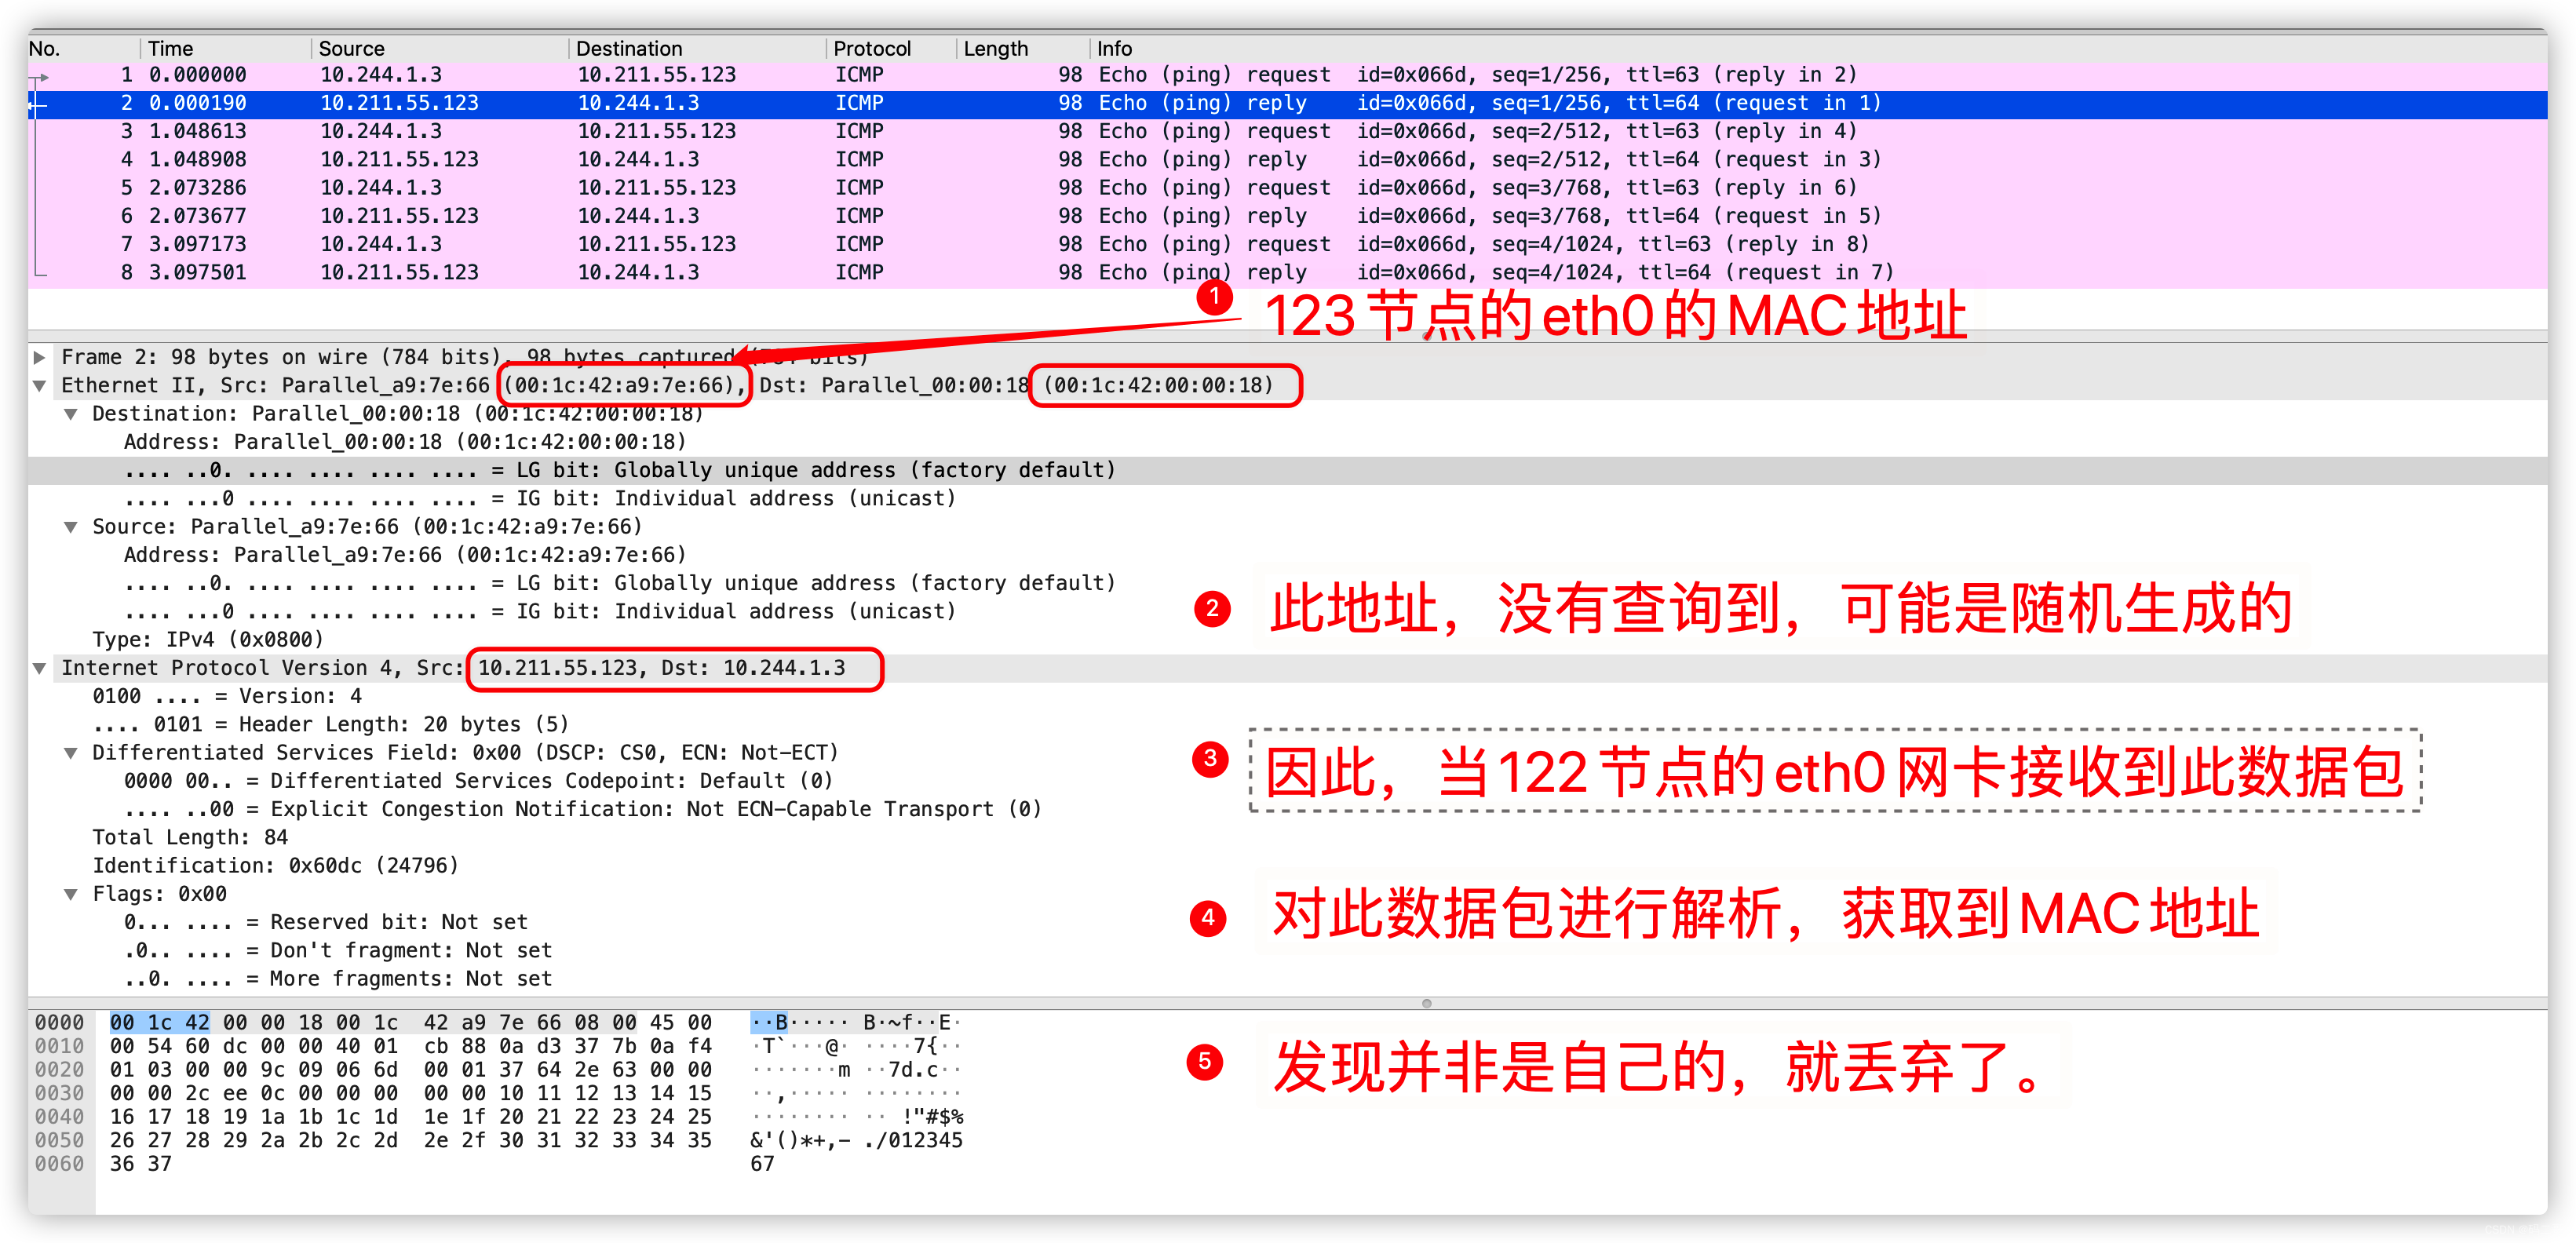Select the More fragments: Not set line

(338, 979)
